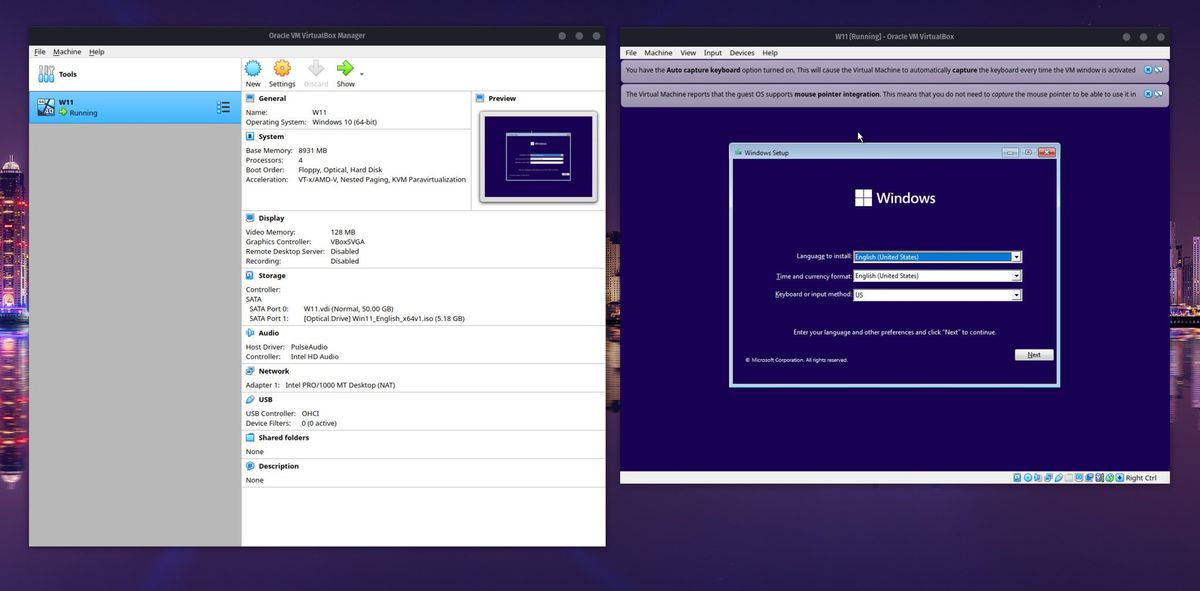
Task: Click the audio status bar icon
Action: [x=1038, y=478]
